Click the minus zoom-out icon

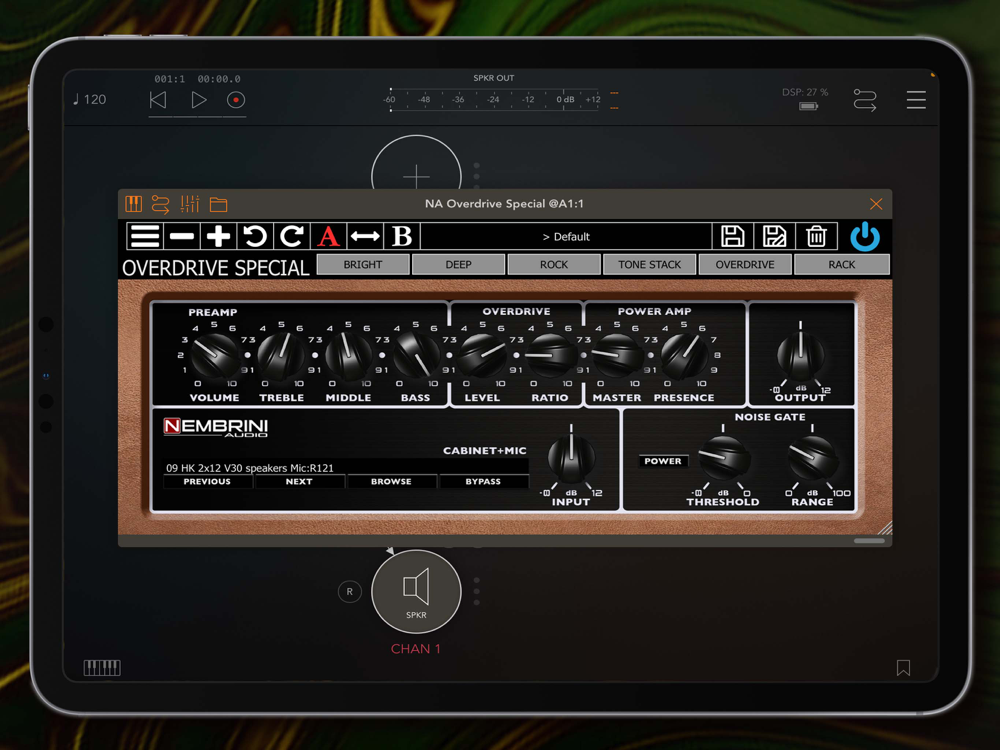coord(182,237)
